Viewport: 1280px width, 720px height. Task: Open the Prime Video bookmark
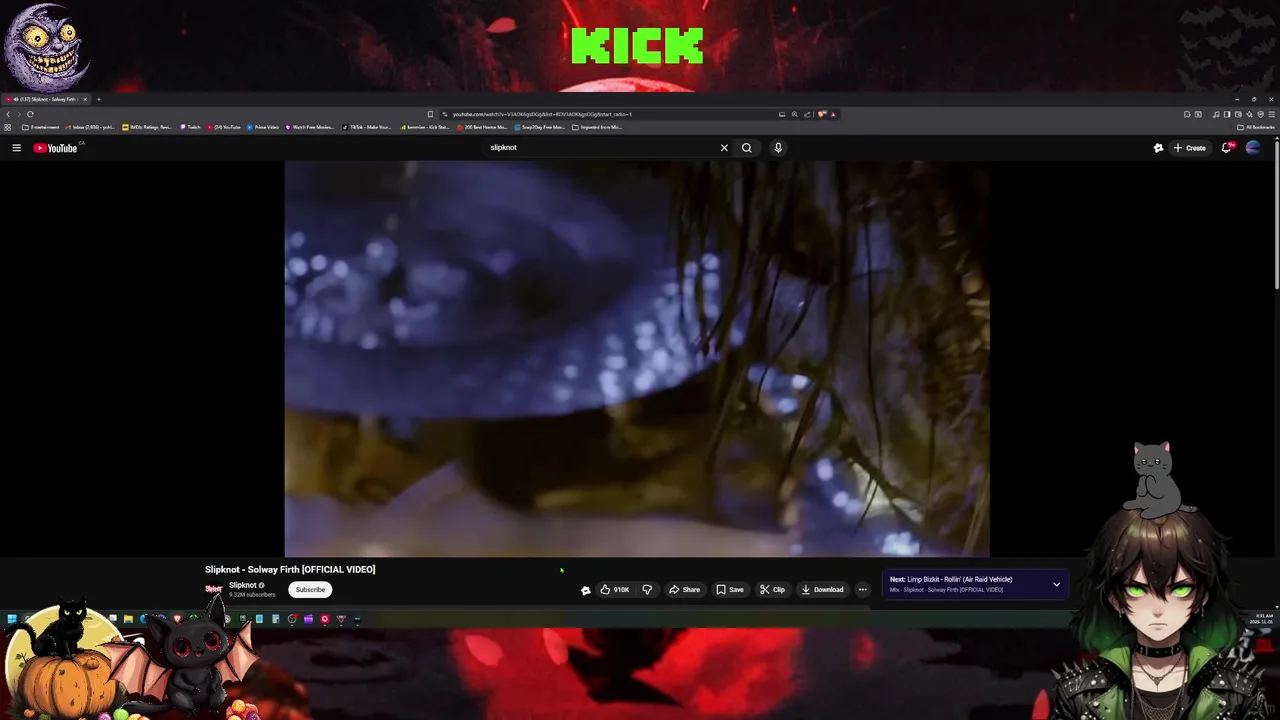pos(263,127)
